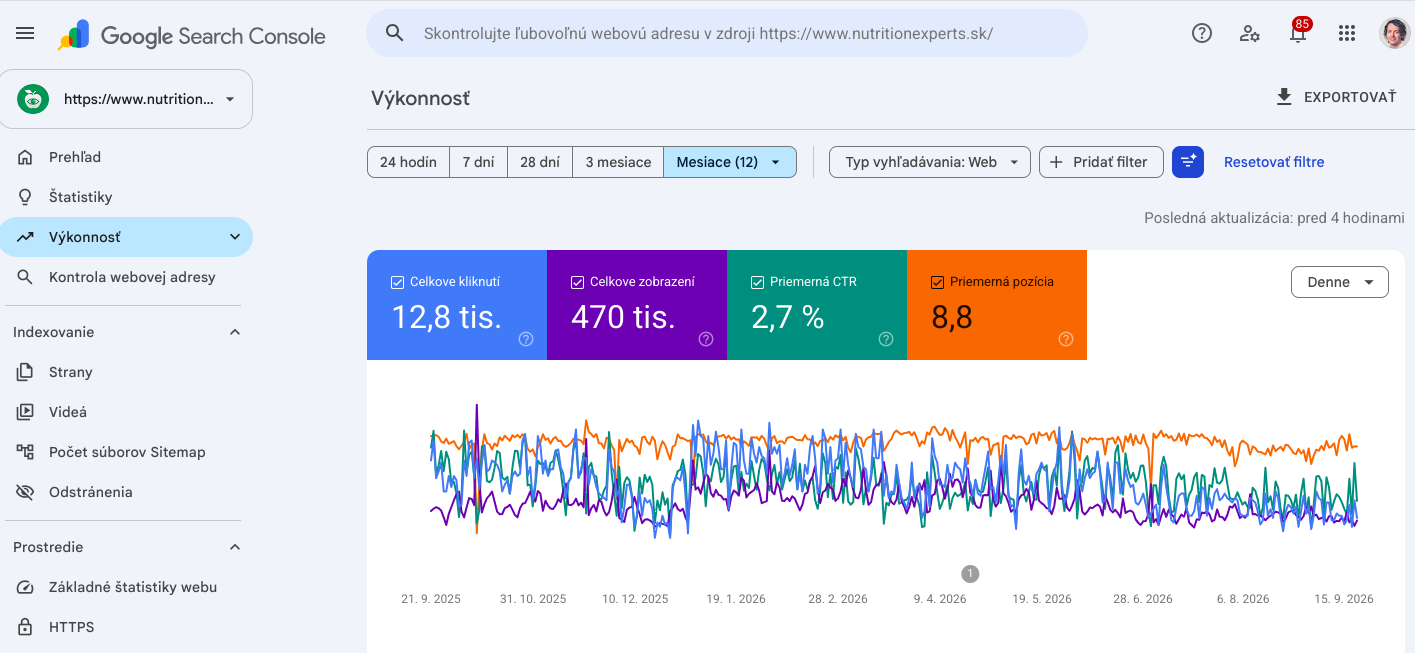Select the blue Celkove kliknutí metric card
Screen dimensions: 1415x653
pyautogui.click(x=457, y=305)
